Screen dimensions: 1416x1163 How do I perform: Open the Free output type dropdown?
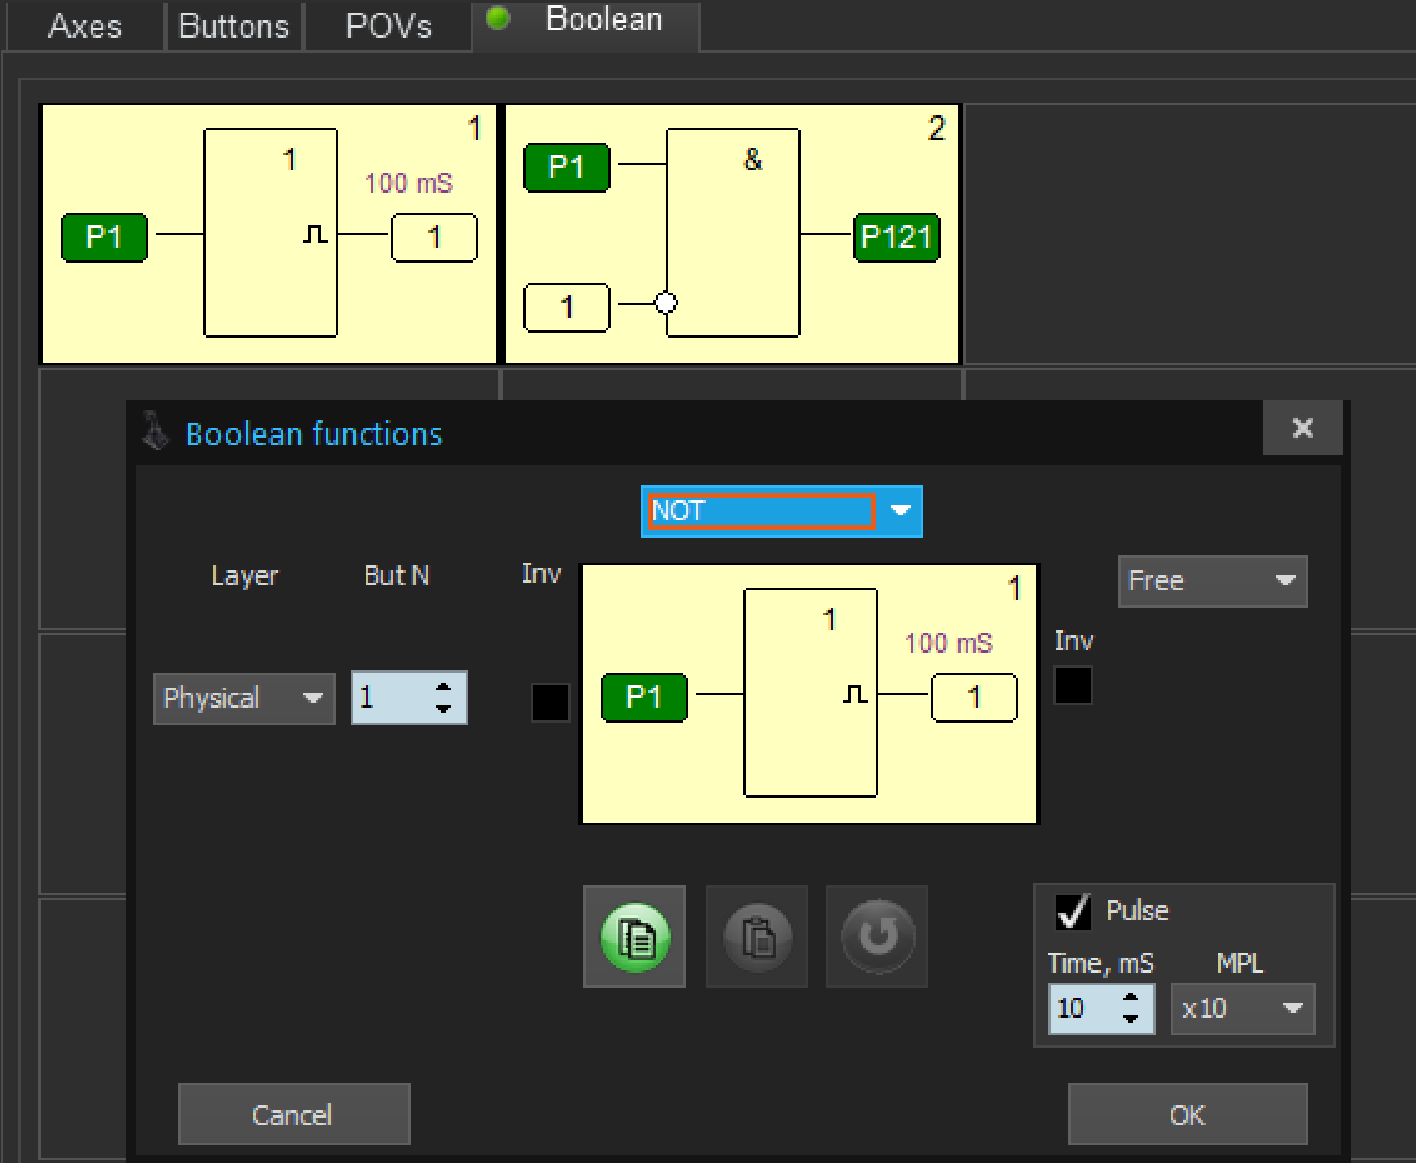pyautogui.click(x=1212, y=581)
